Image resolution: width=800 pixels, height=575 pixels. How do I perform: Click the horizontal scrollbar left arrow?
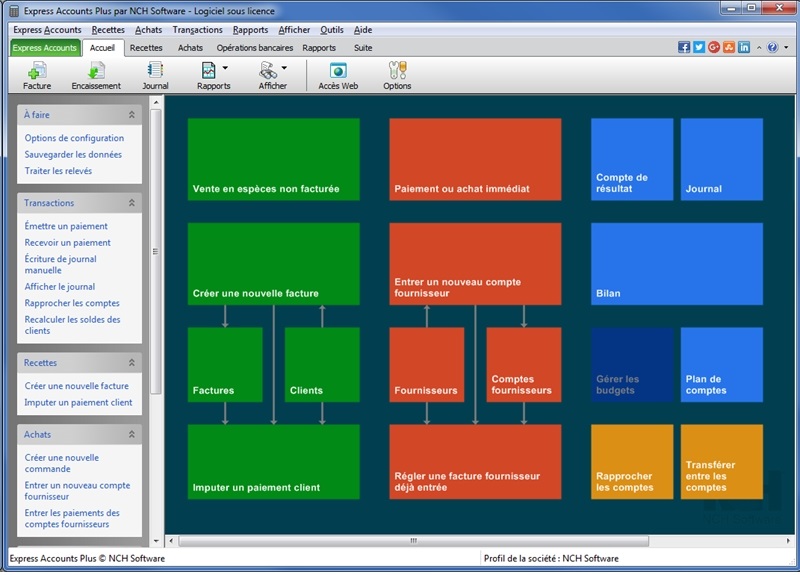tap(171, 541)
